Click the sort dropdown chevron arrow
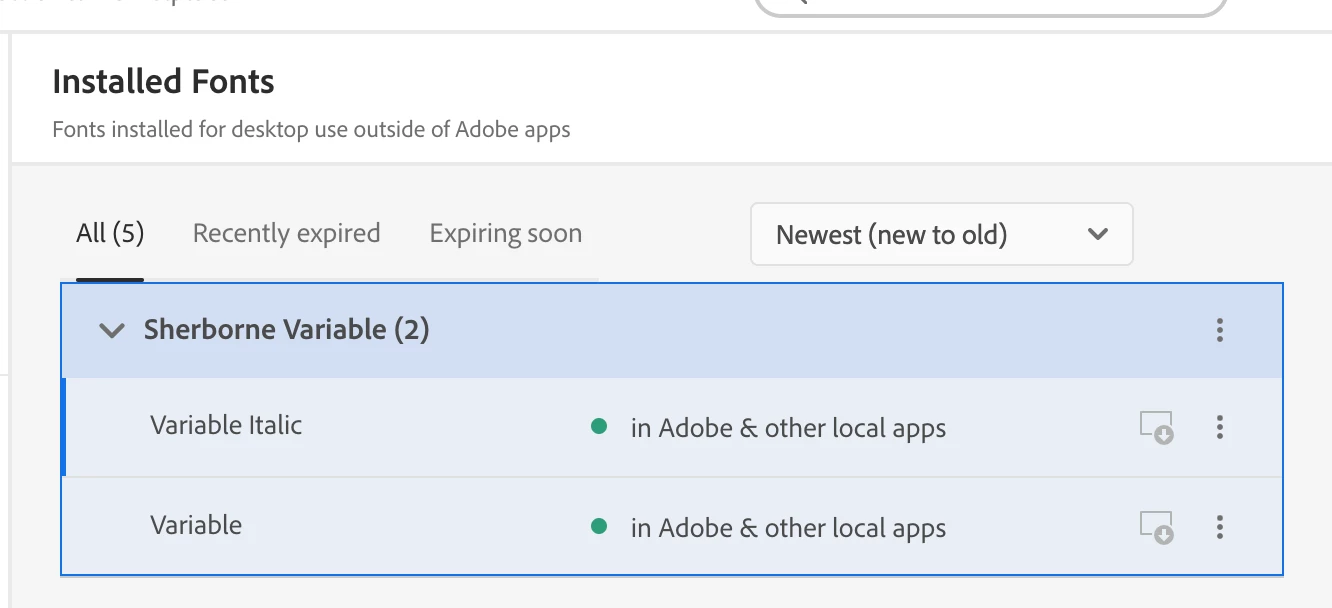The image size is (1332, 608). [x=1098, y=235]
